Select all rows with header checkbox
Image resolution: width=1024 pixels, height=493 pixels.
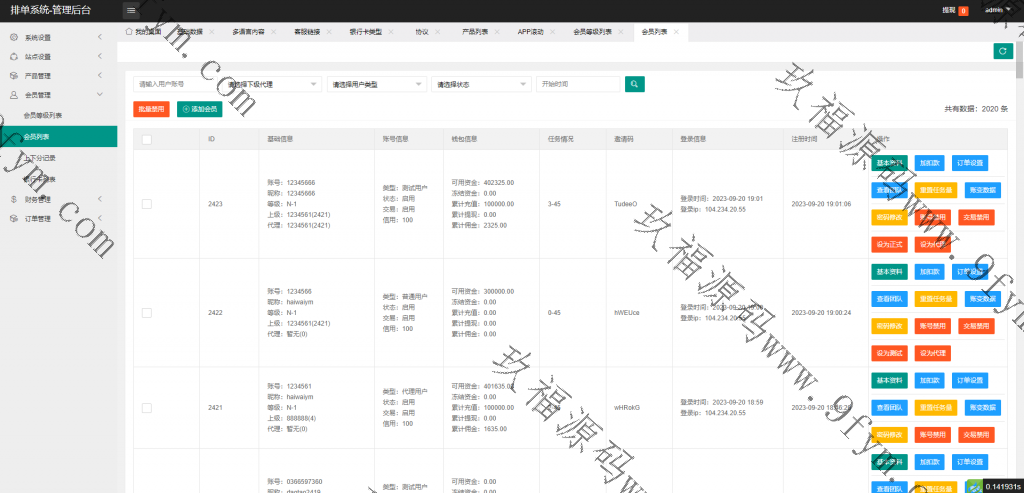coord(147,139)
